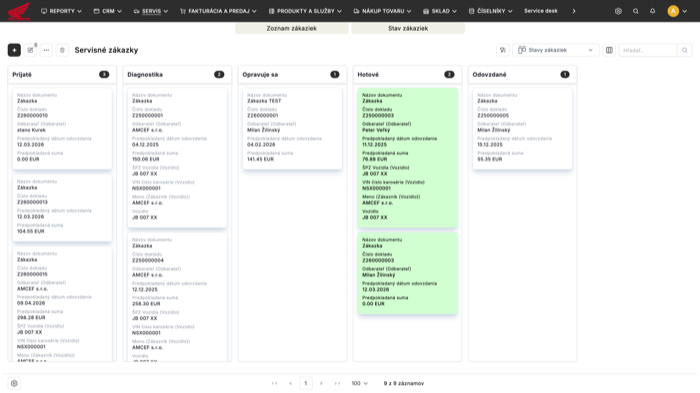The image size is (700, 393).
Task: Go to last page of results
Action: (337, 383)
